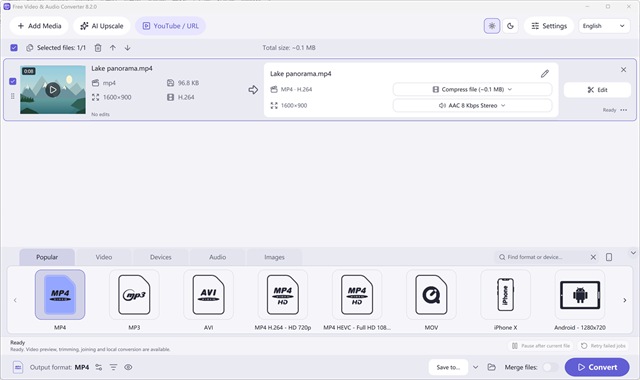Select the MP4 H.264 HD 720p format icon

(283, 295)
